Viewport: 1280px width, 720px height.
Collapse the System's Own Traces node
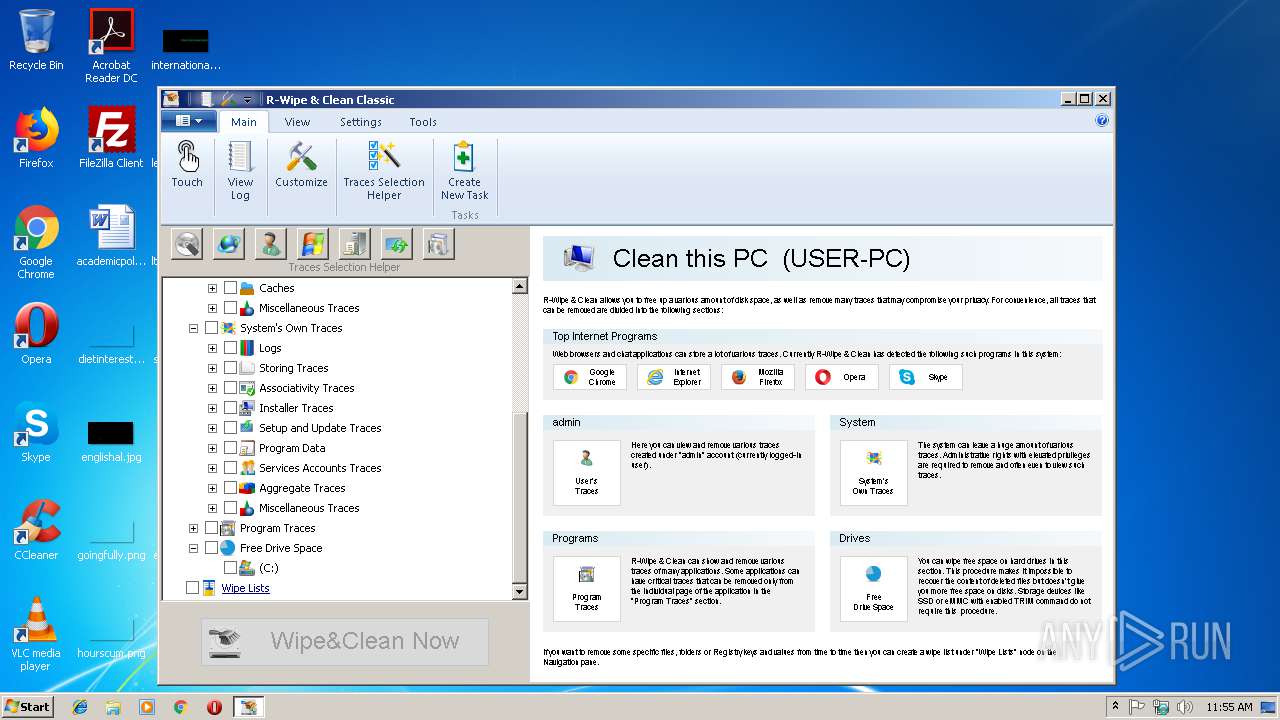point(193,328)
